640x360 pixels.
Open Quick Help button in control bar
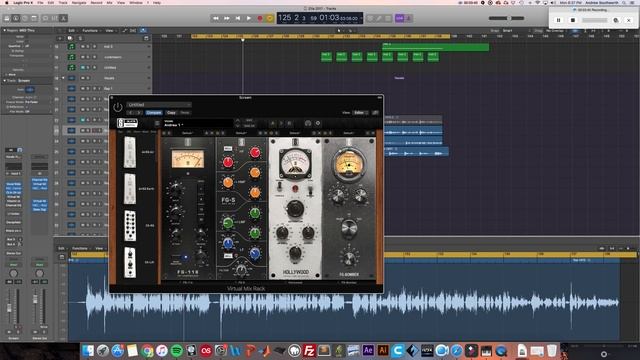click(x=25, y=18)
